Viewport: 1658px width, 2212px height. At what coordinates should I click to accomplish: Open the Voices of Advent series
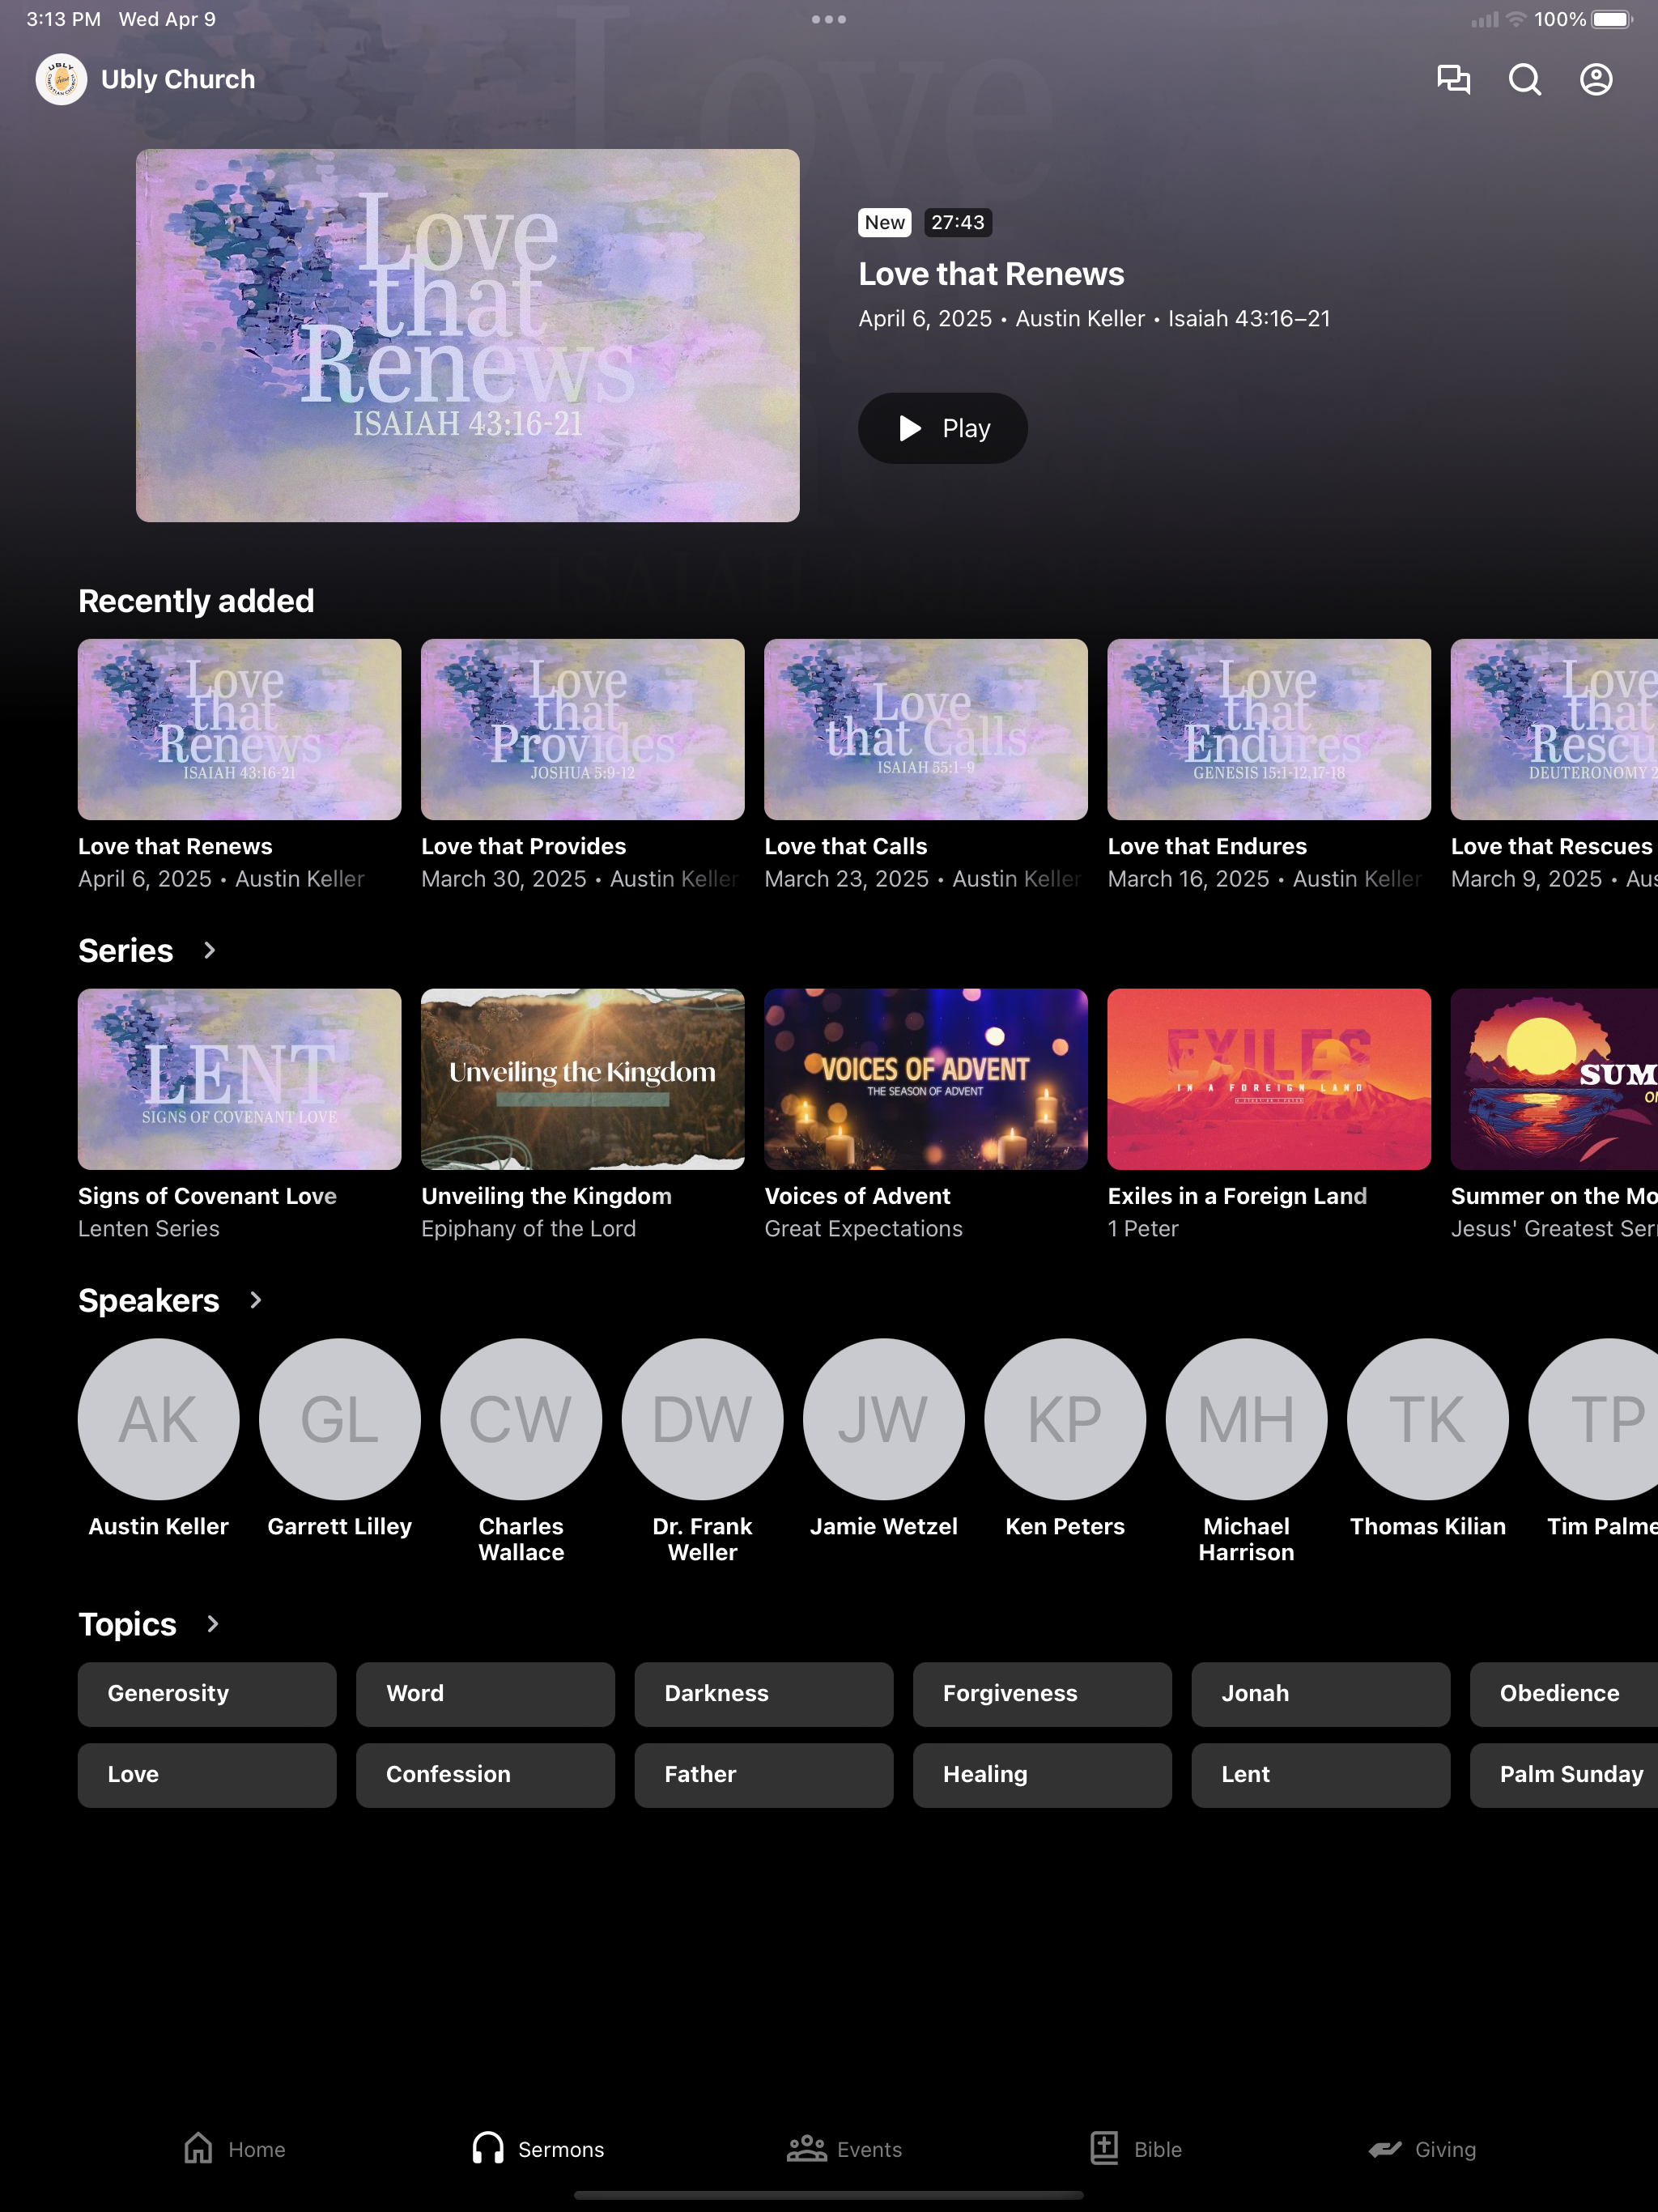coord(925,1079)
